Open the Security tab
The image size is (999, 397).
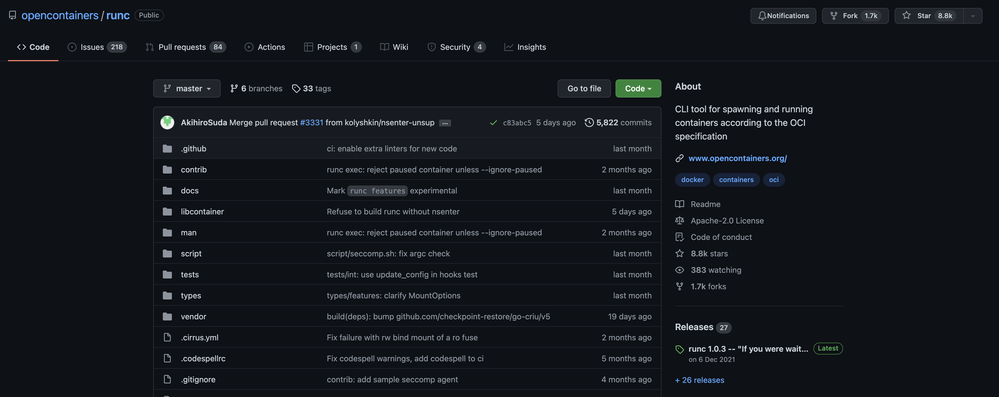(456, 47)
